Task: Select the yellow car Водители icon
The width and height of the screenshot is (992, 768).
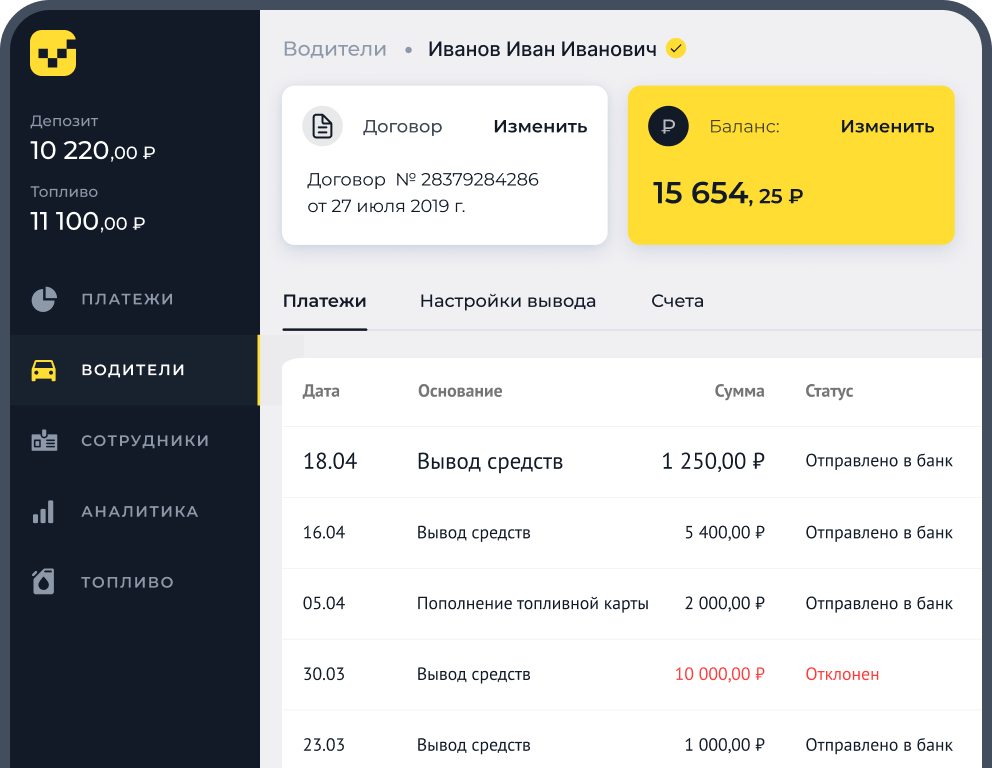Action: (44, 370)
